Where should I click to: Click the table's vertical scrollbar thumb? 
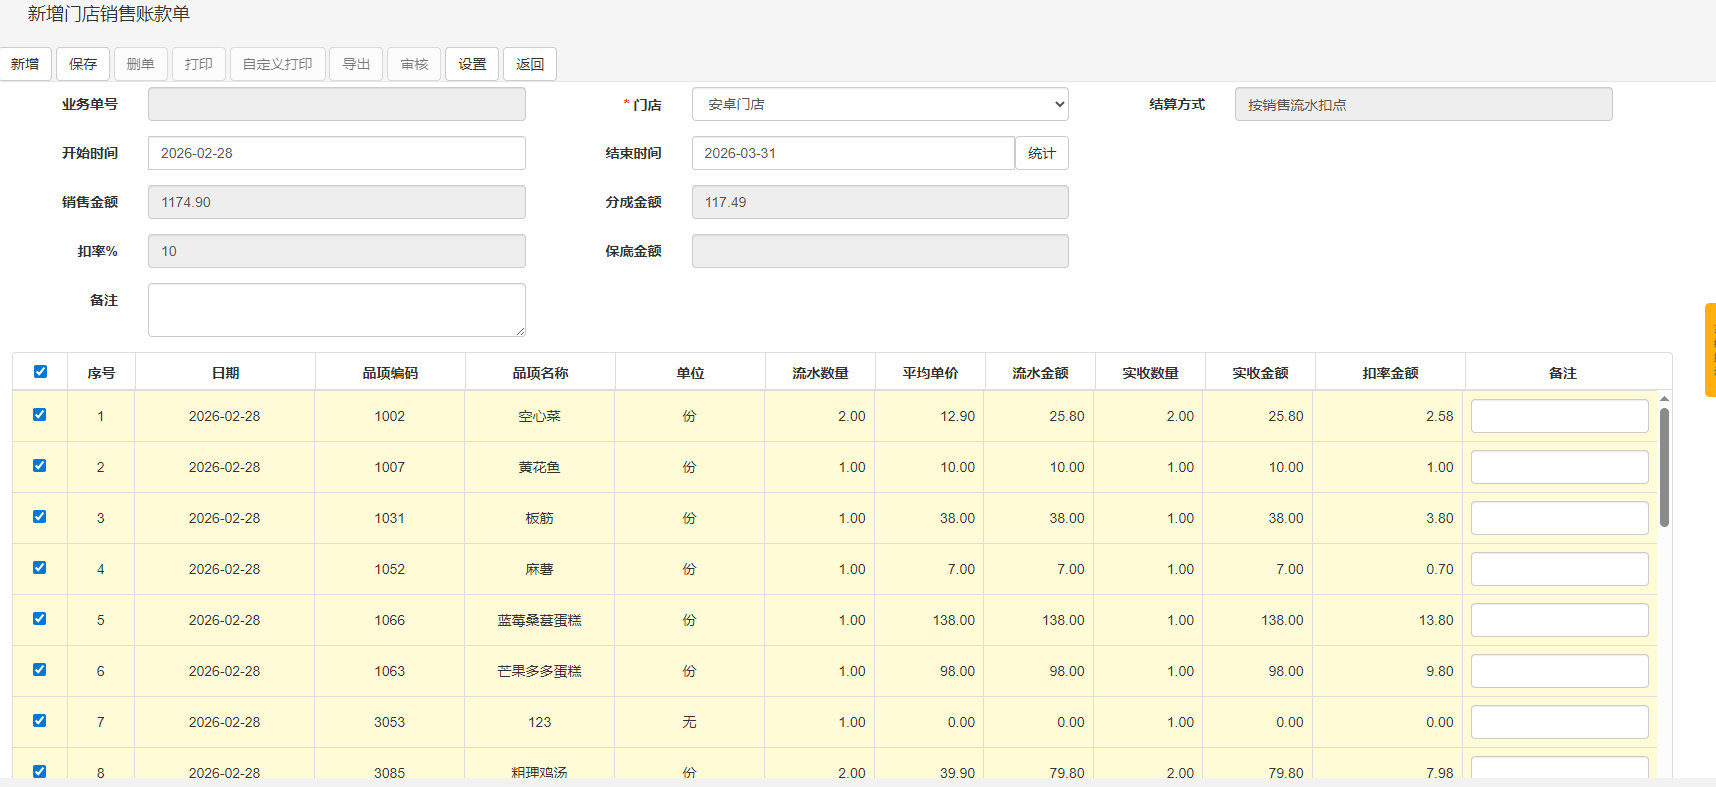(x=1664, y=466)
